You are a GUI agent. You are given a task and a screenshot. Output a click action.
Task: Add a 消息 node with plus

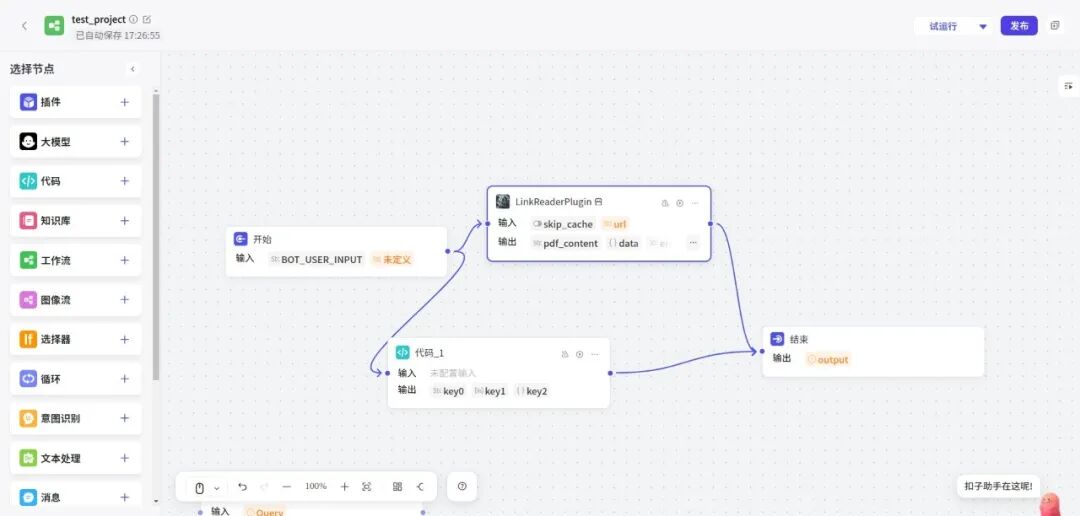[x=125, y=497]
